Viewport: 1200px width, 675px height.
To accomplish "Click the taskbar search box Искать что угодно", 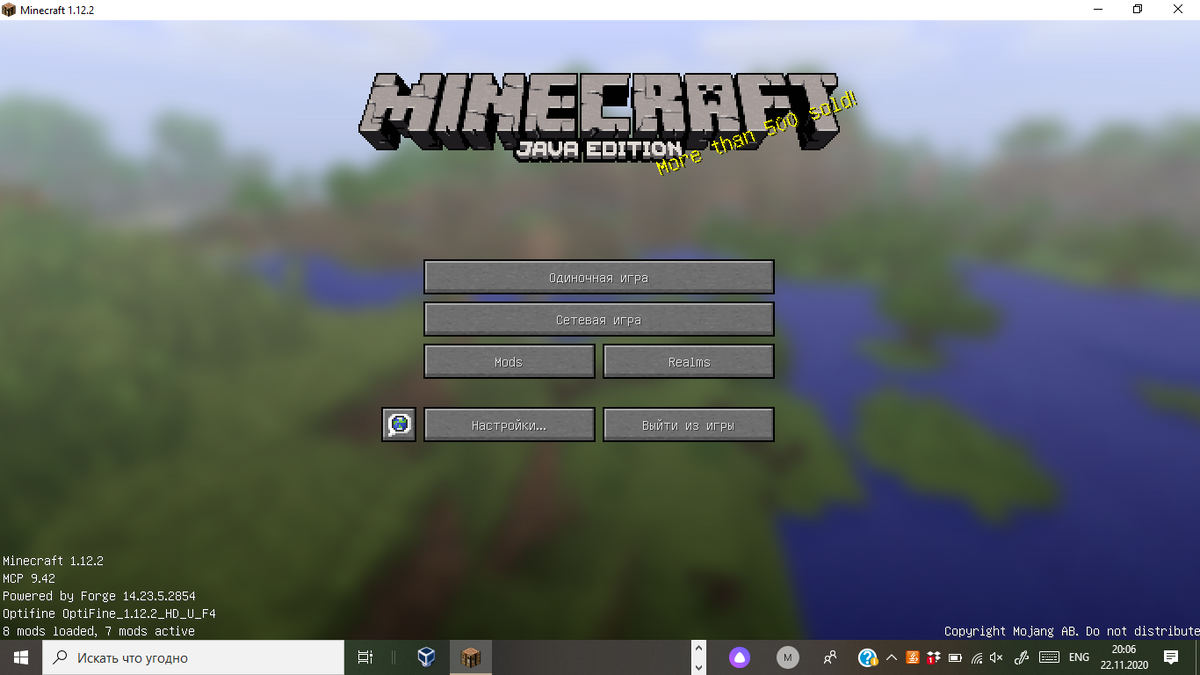I will point(195,658).
